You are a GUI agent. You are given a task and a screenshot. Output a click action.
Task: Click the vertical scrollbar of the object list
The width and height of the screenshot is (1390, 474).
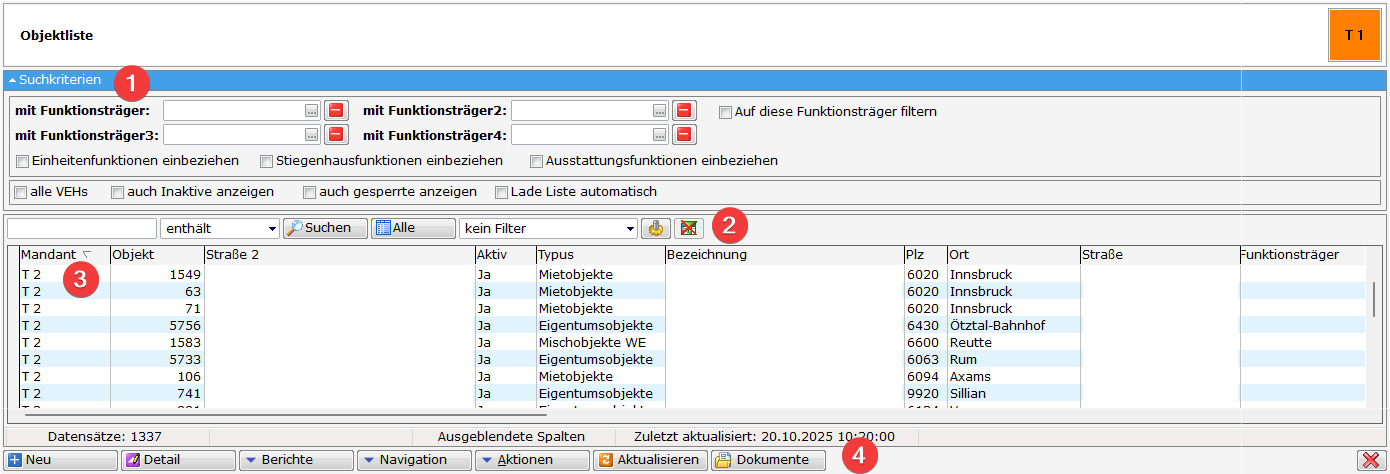[x=1374, y=300]
